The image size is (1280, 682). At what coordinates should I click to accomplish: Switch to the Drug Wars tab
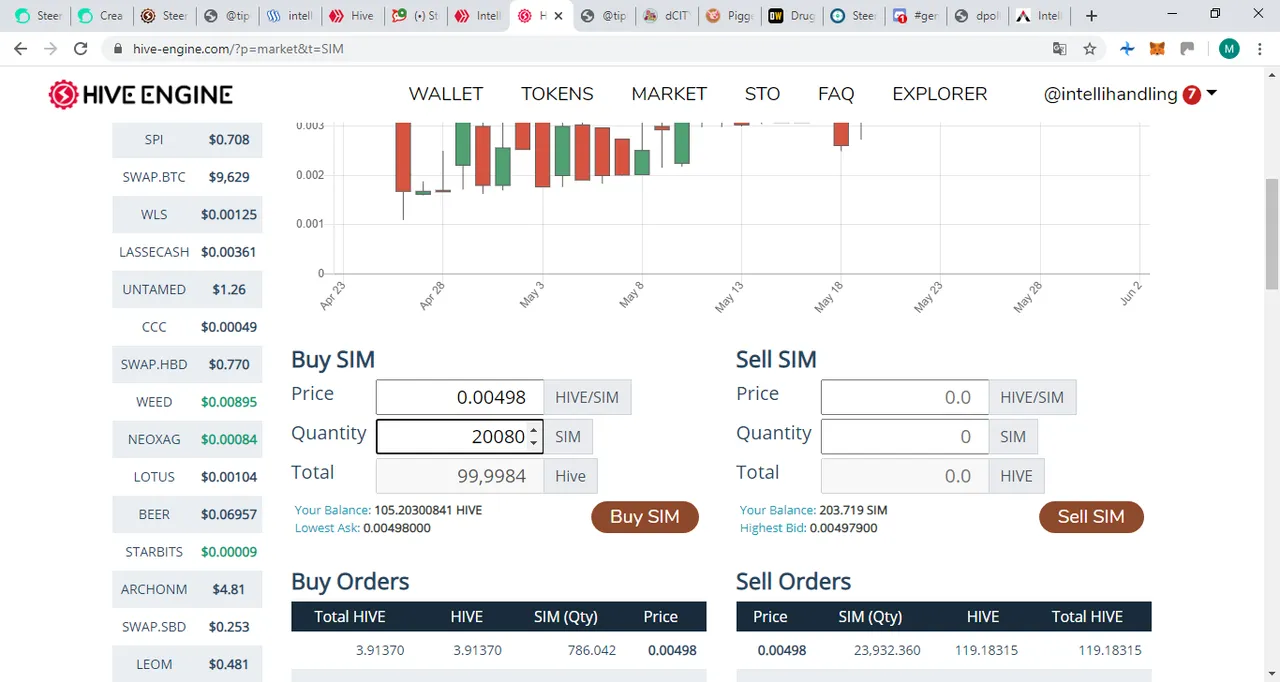click(x=791, y=16)
